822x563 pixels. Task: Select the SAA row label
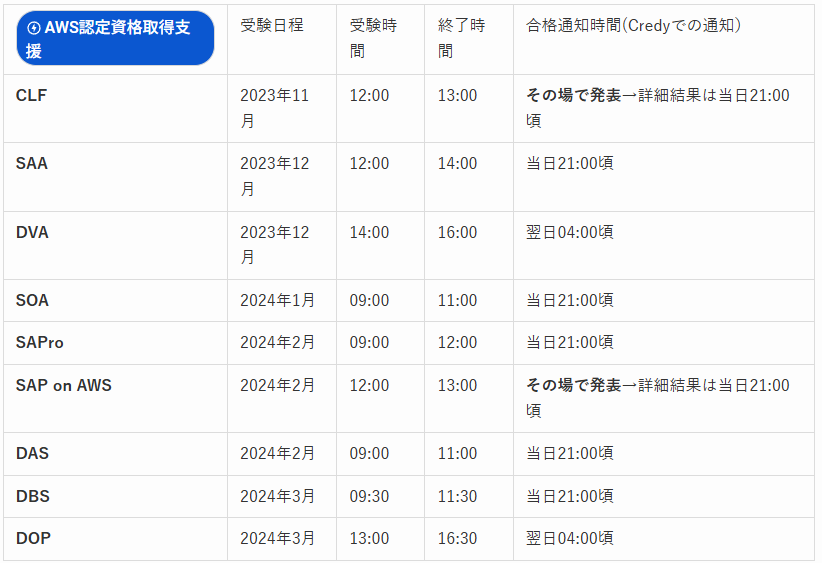(x=32, y=164)
